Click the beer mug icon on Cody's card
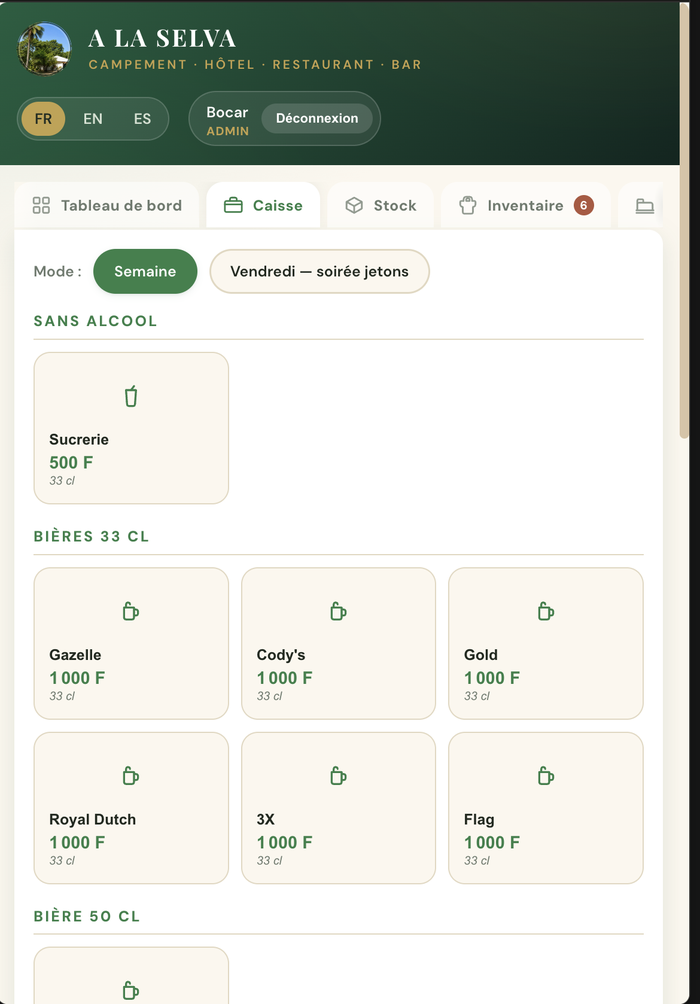 pos(338,611)
